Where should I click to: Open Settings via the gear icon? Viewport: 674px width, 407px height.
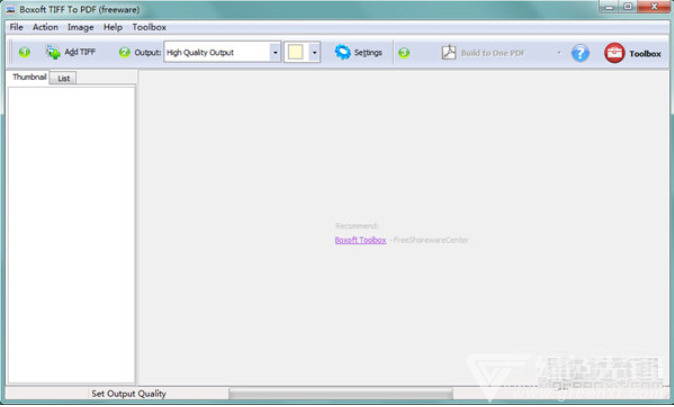(343, 52)
